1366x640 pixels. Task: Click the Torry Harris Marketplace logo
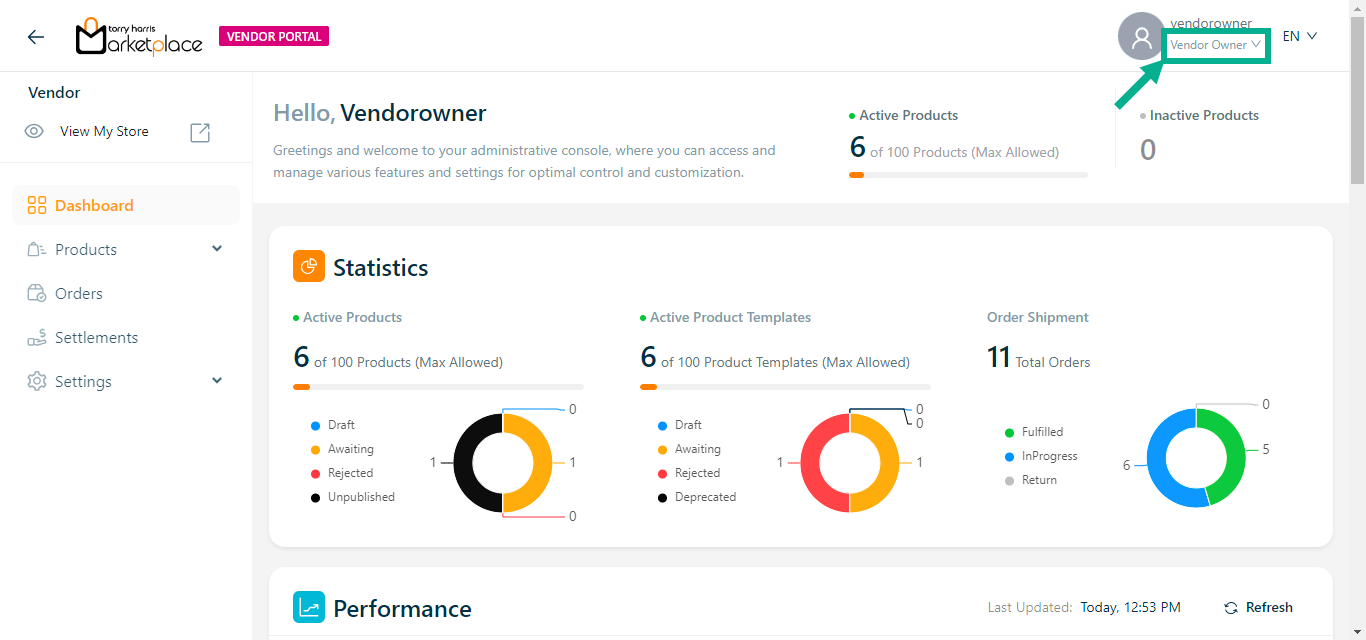139,37
